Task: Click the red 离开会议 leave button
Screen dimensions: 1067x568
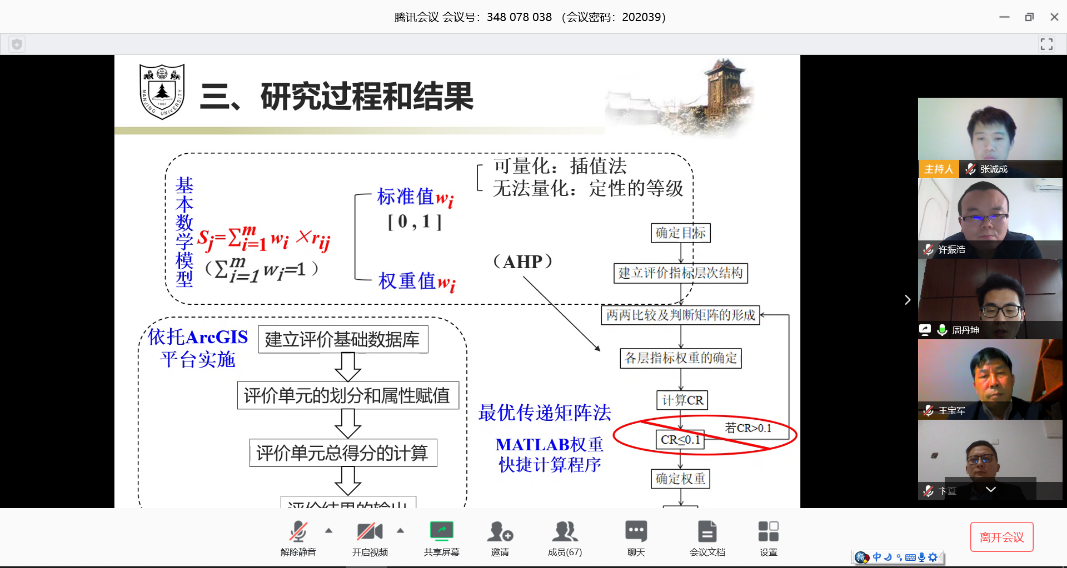Action: 1001,537
